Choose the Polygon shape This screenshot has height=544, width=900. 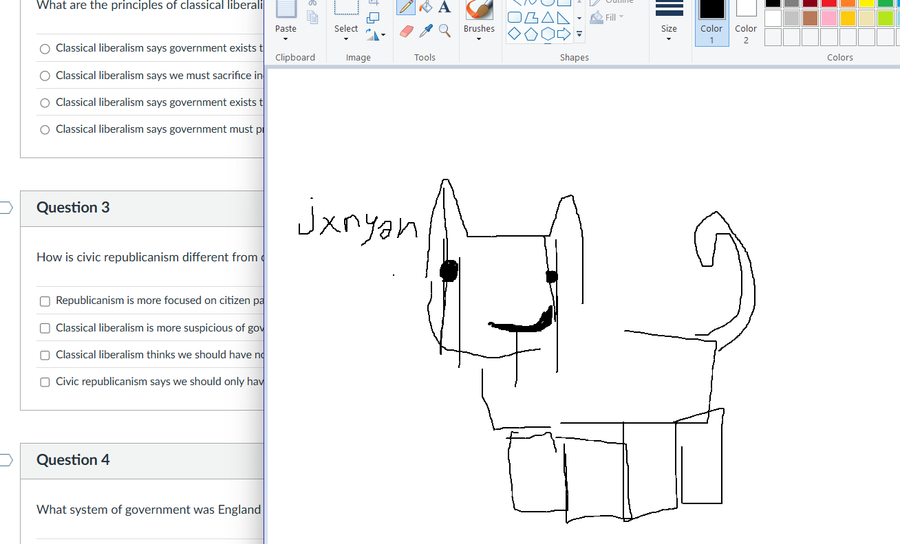coord(531,18)
